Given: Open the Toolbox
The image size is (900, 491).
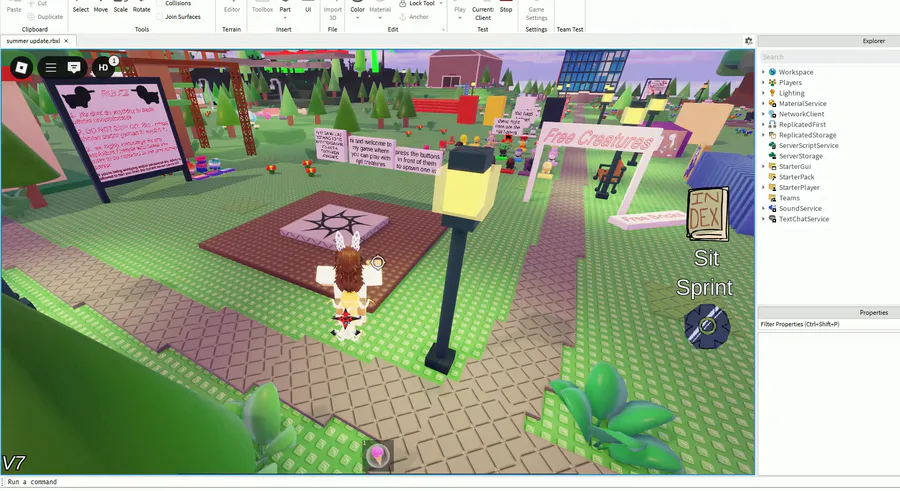Looking at the screenshot, I should tap(262, 7).
